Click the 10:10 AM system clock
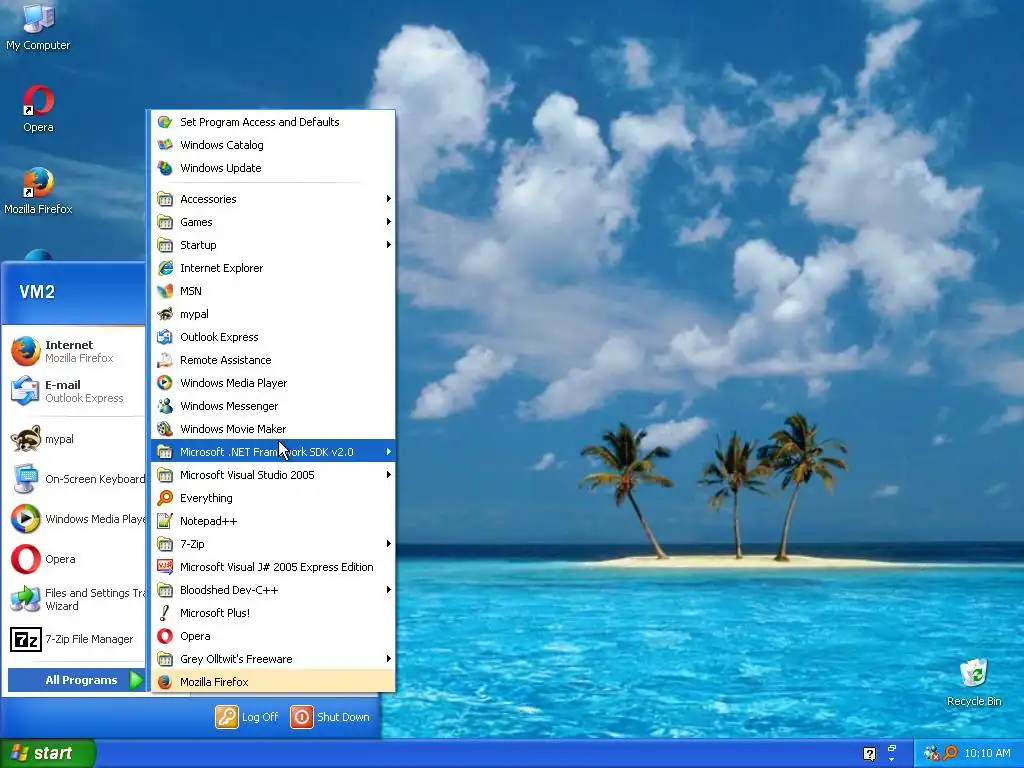 click(987, 753)
